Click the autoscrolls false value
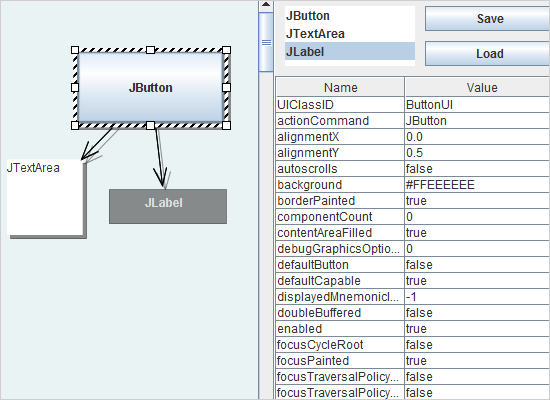Screen dimensions: 550x400 pos(477,169)
